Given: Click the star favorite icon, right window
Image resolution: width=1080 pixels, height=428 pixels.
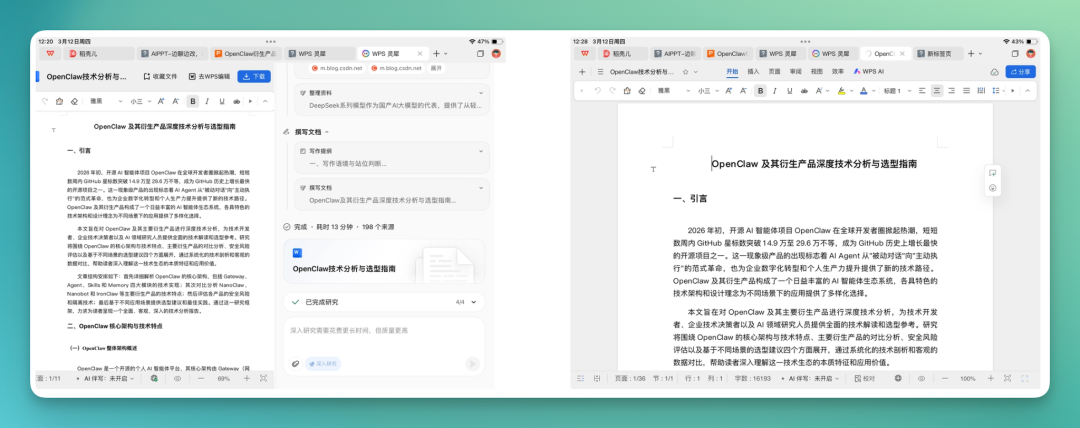Looking at the screenshot, I should (685, 72).
